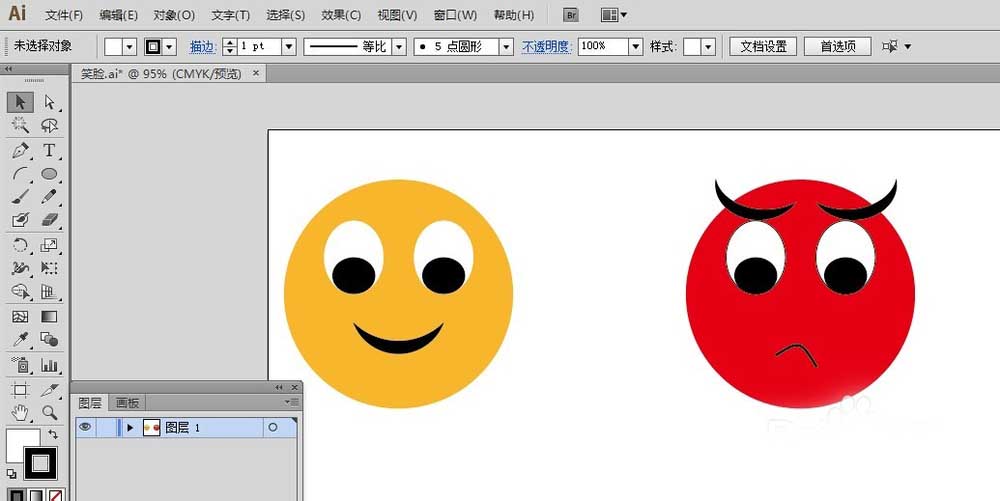This screenshot has height=501, width=1000.
Task: Click the large white fill swatch in toolbox
Action: [19, 441]
